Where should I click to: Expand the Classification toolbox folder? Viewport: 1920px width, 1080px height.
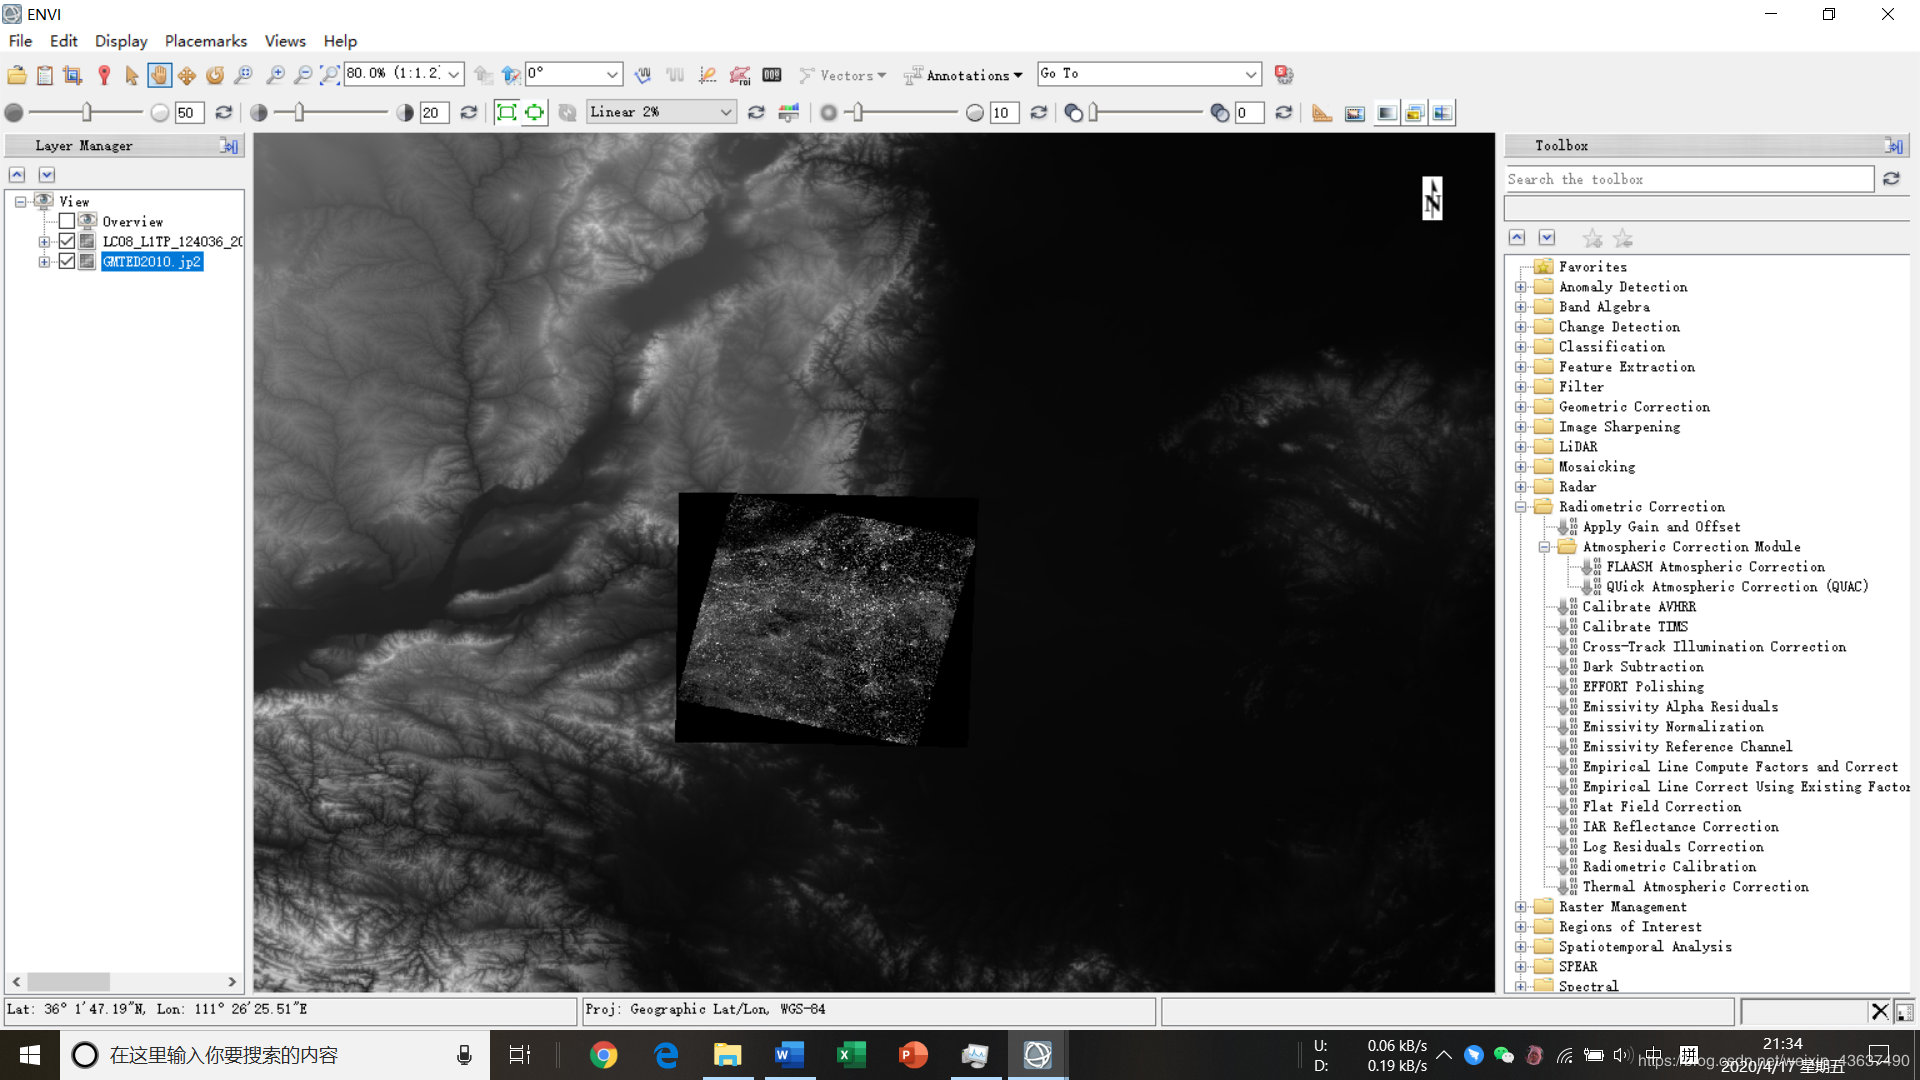pos(1521,347)
